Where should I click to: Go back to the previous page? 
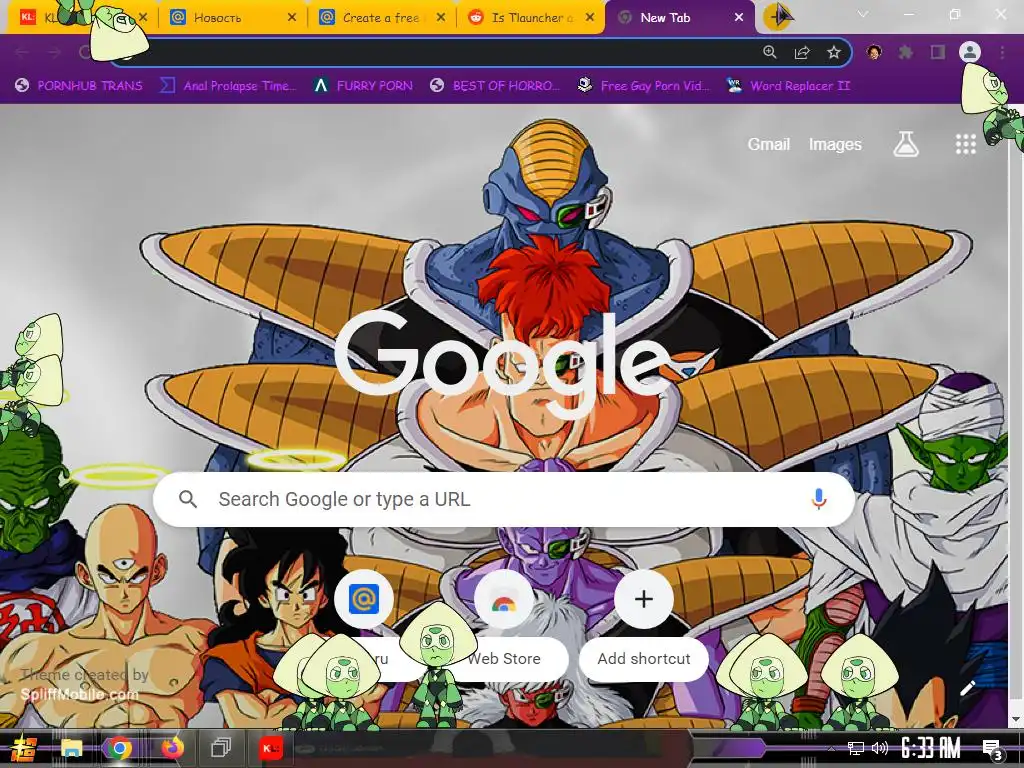click(x=22, y=52)
